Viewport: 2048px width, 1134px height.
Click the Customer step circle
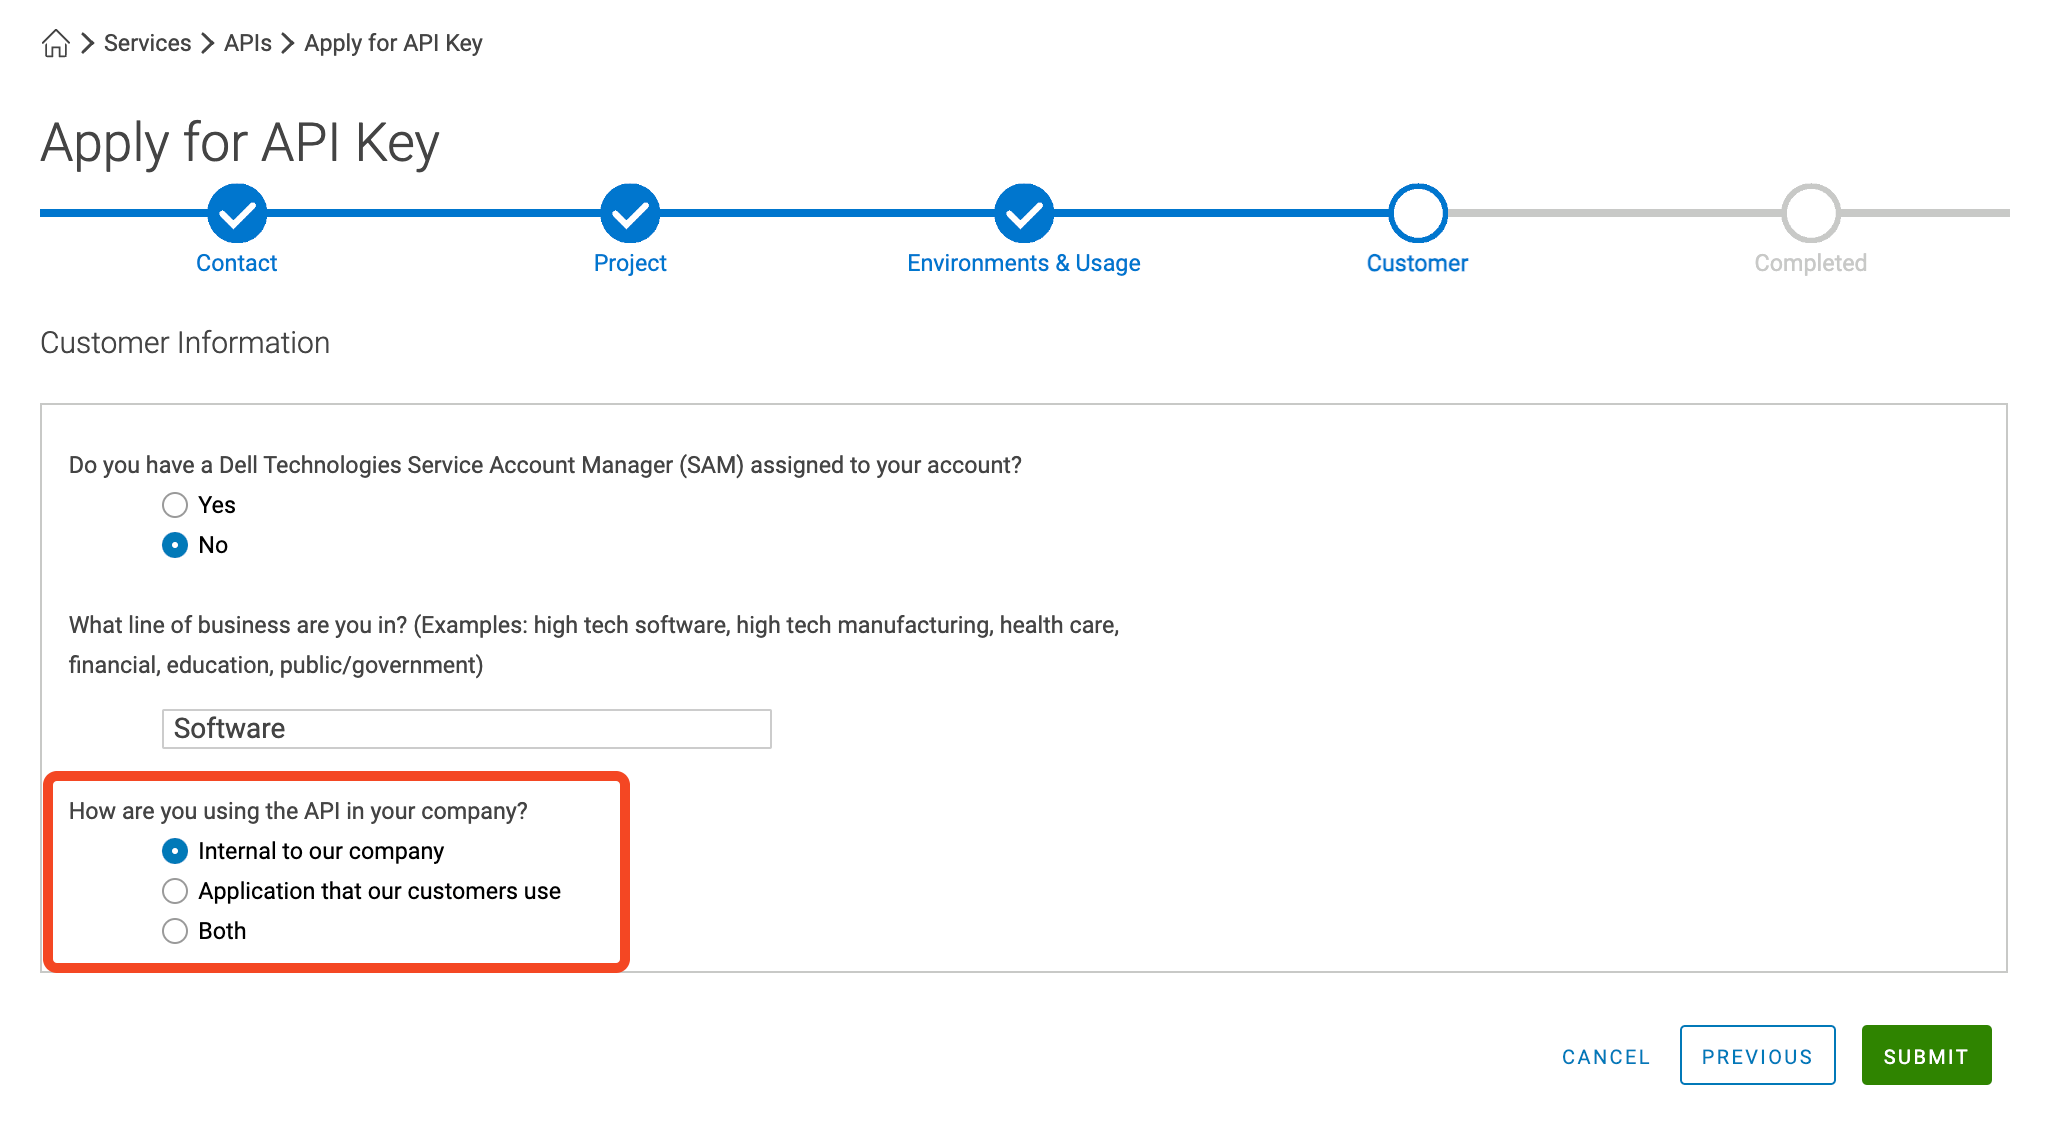click(x=1418, y=213)
